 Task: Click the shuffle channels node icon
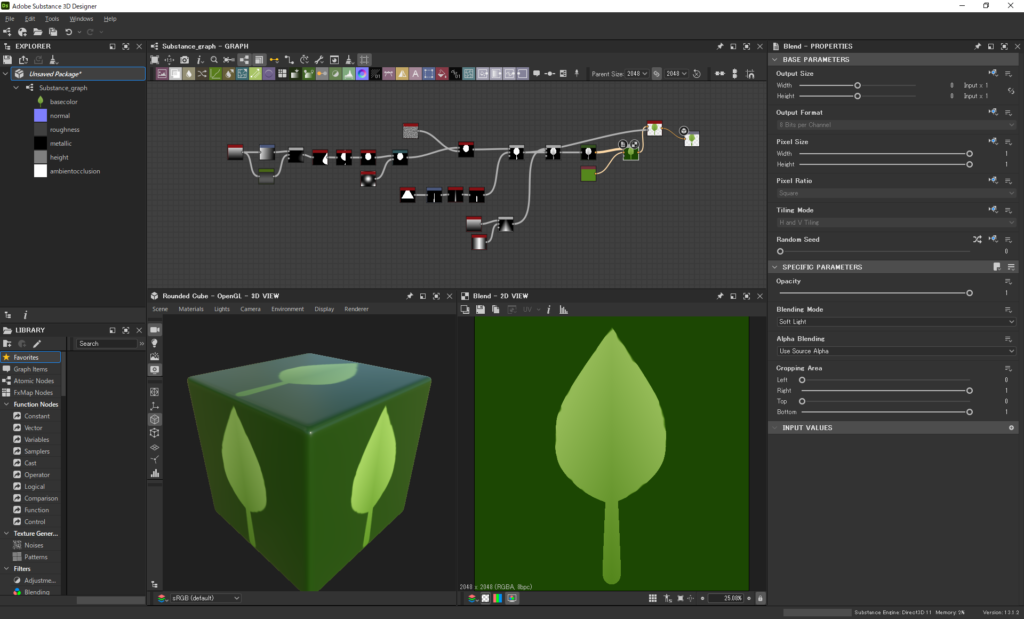202,74
